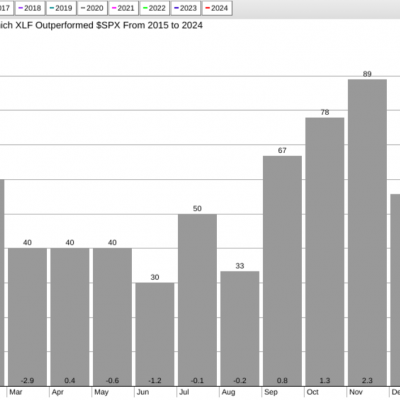Click the Nov axis label
This screenshot has height=400, width=400.
coord(356,392)
